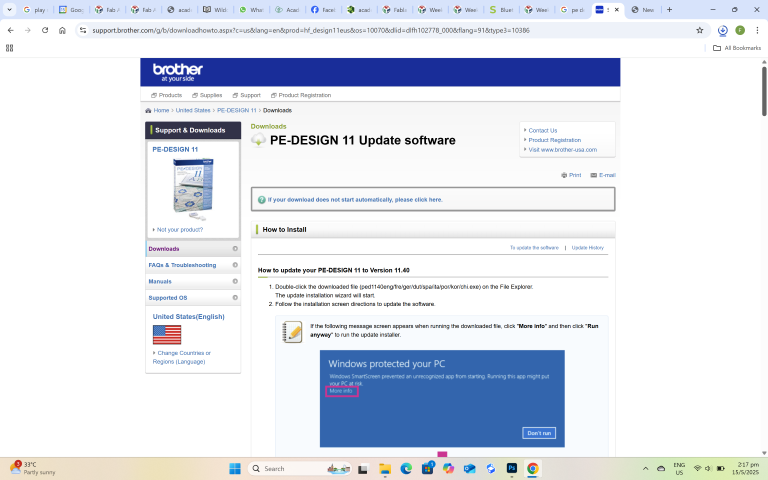Expand the Downloads sidebar item arrow
The image size is (768, 480).
point(235,249)
